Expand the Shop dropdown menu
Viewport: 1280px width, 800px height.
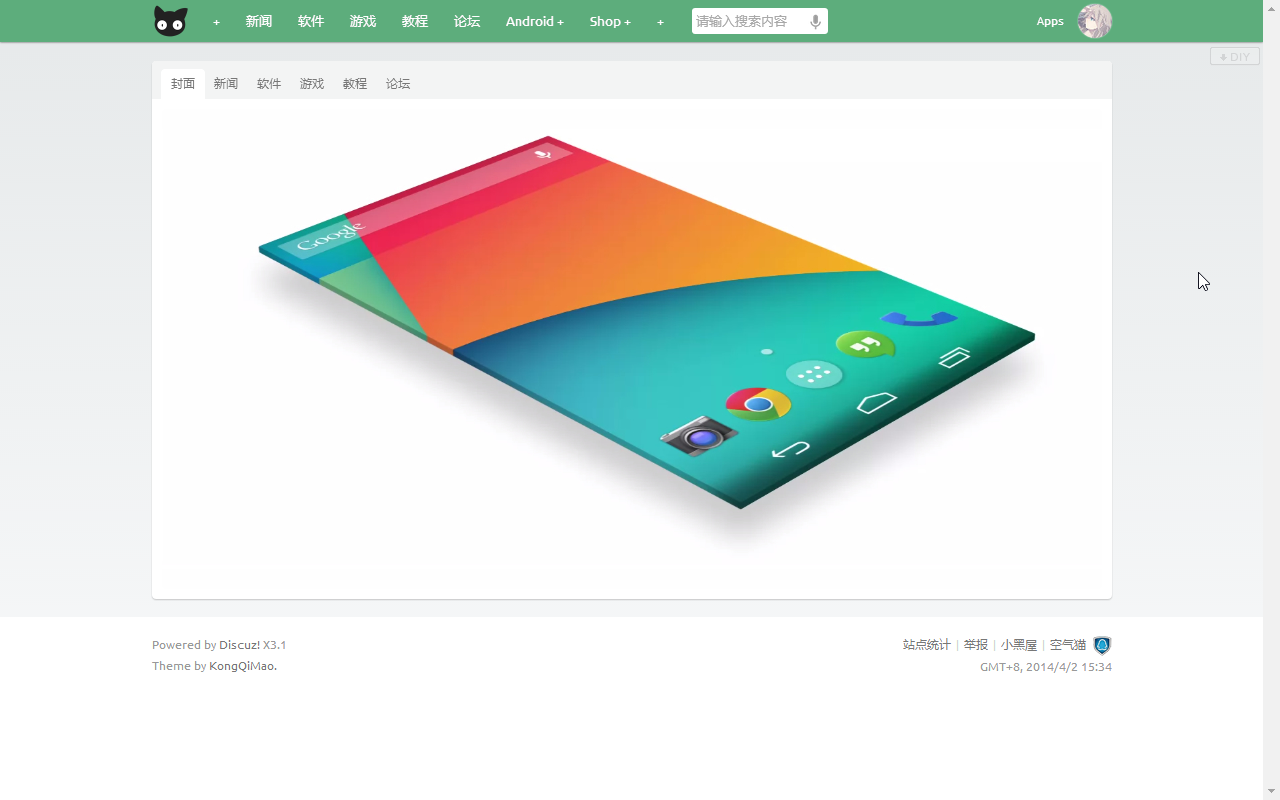coord(610,21)
